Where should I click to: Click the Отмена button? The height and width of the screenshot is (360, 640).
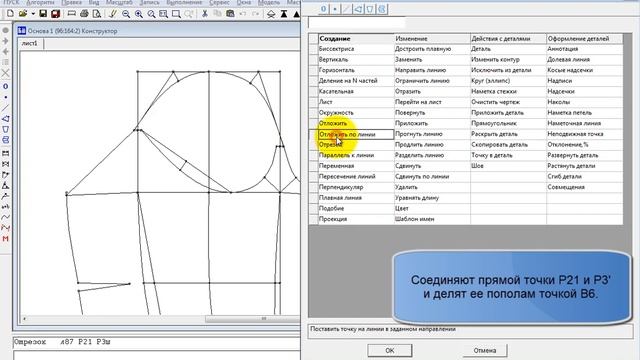click(x=484, y=350)
